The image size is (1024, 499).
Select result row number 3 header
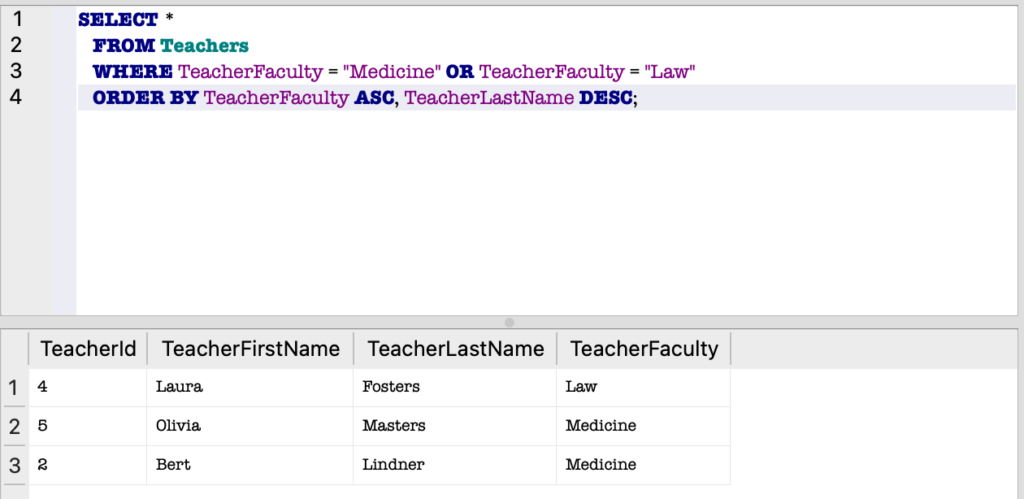[13, 465]
